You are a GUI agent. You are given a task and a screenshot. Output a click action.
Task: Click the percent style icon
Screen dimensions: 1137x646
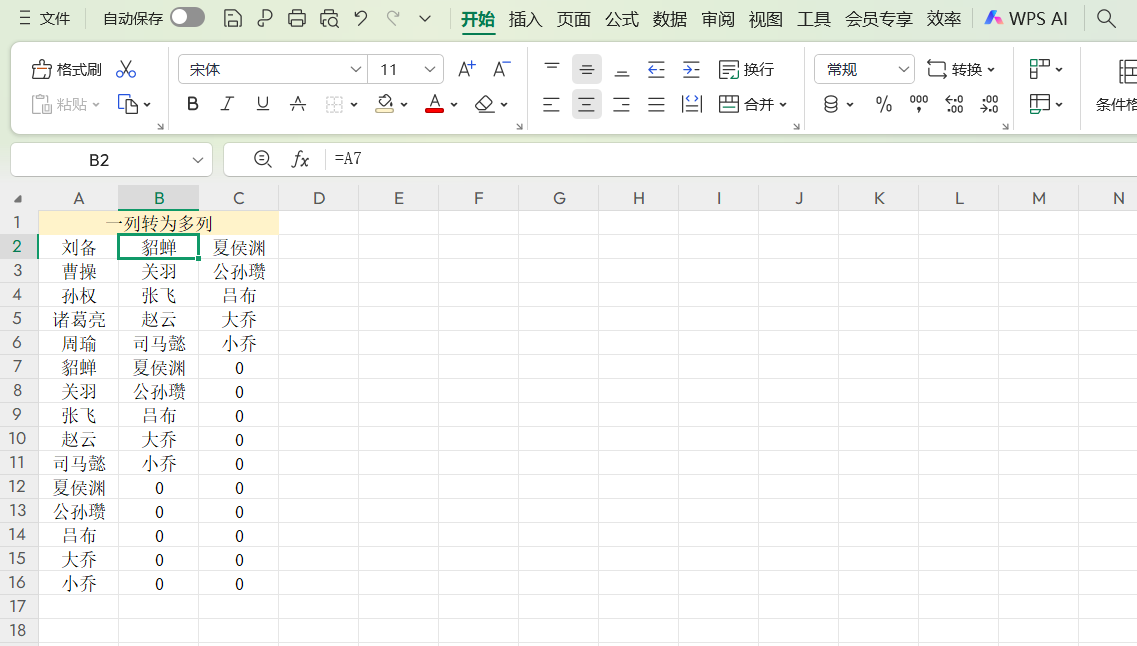883,103
